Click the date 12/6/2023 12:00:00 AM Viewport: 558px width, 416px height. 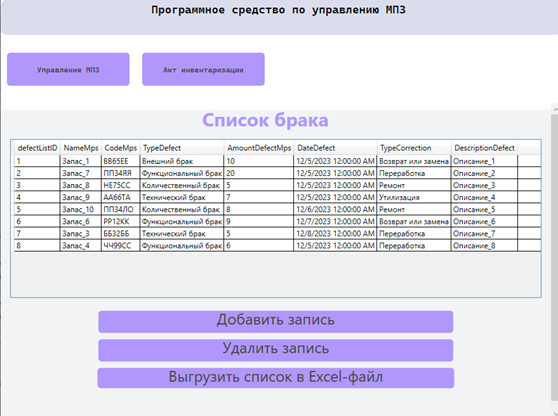tap(336, 210)
